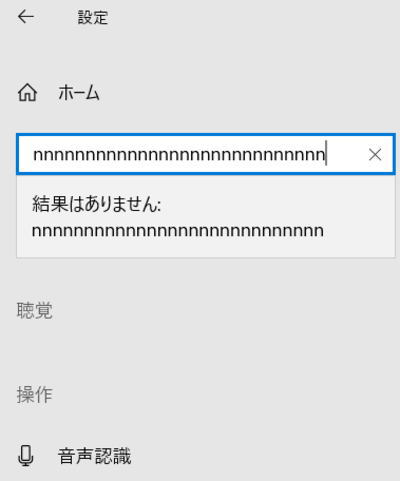Click the 聴覚 section header
Viewport: 400px width, 481px height.
35,310
